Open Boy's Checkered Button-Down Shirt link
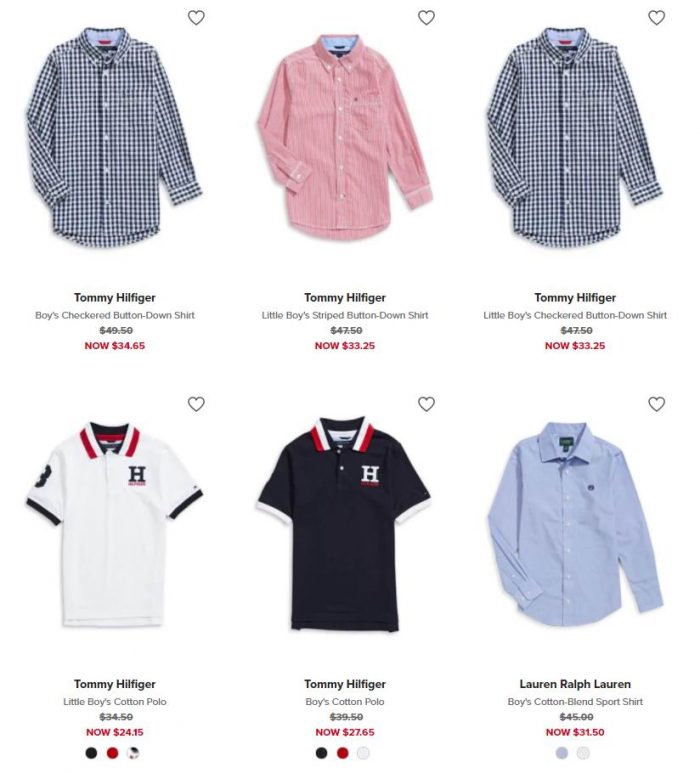Viewport: 700px width, 773px height. point(115,315)
